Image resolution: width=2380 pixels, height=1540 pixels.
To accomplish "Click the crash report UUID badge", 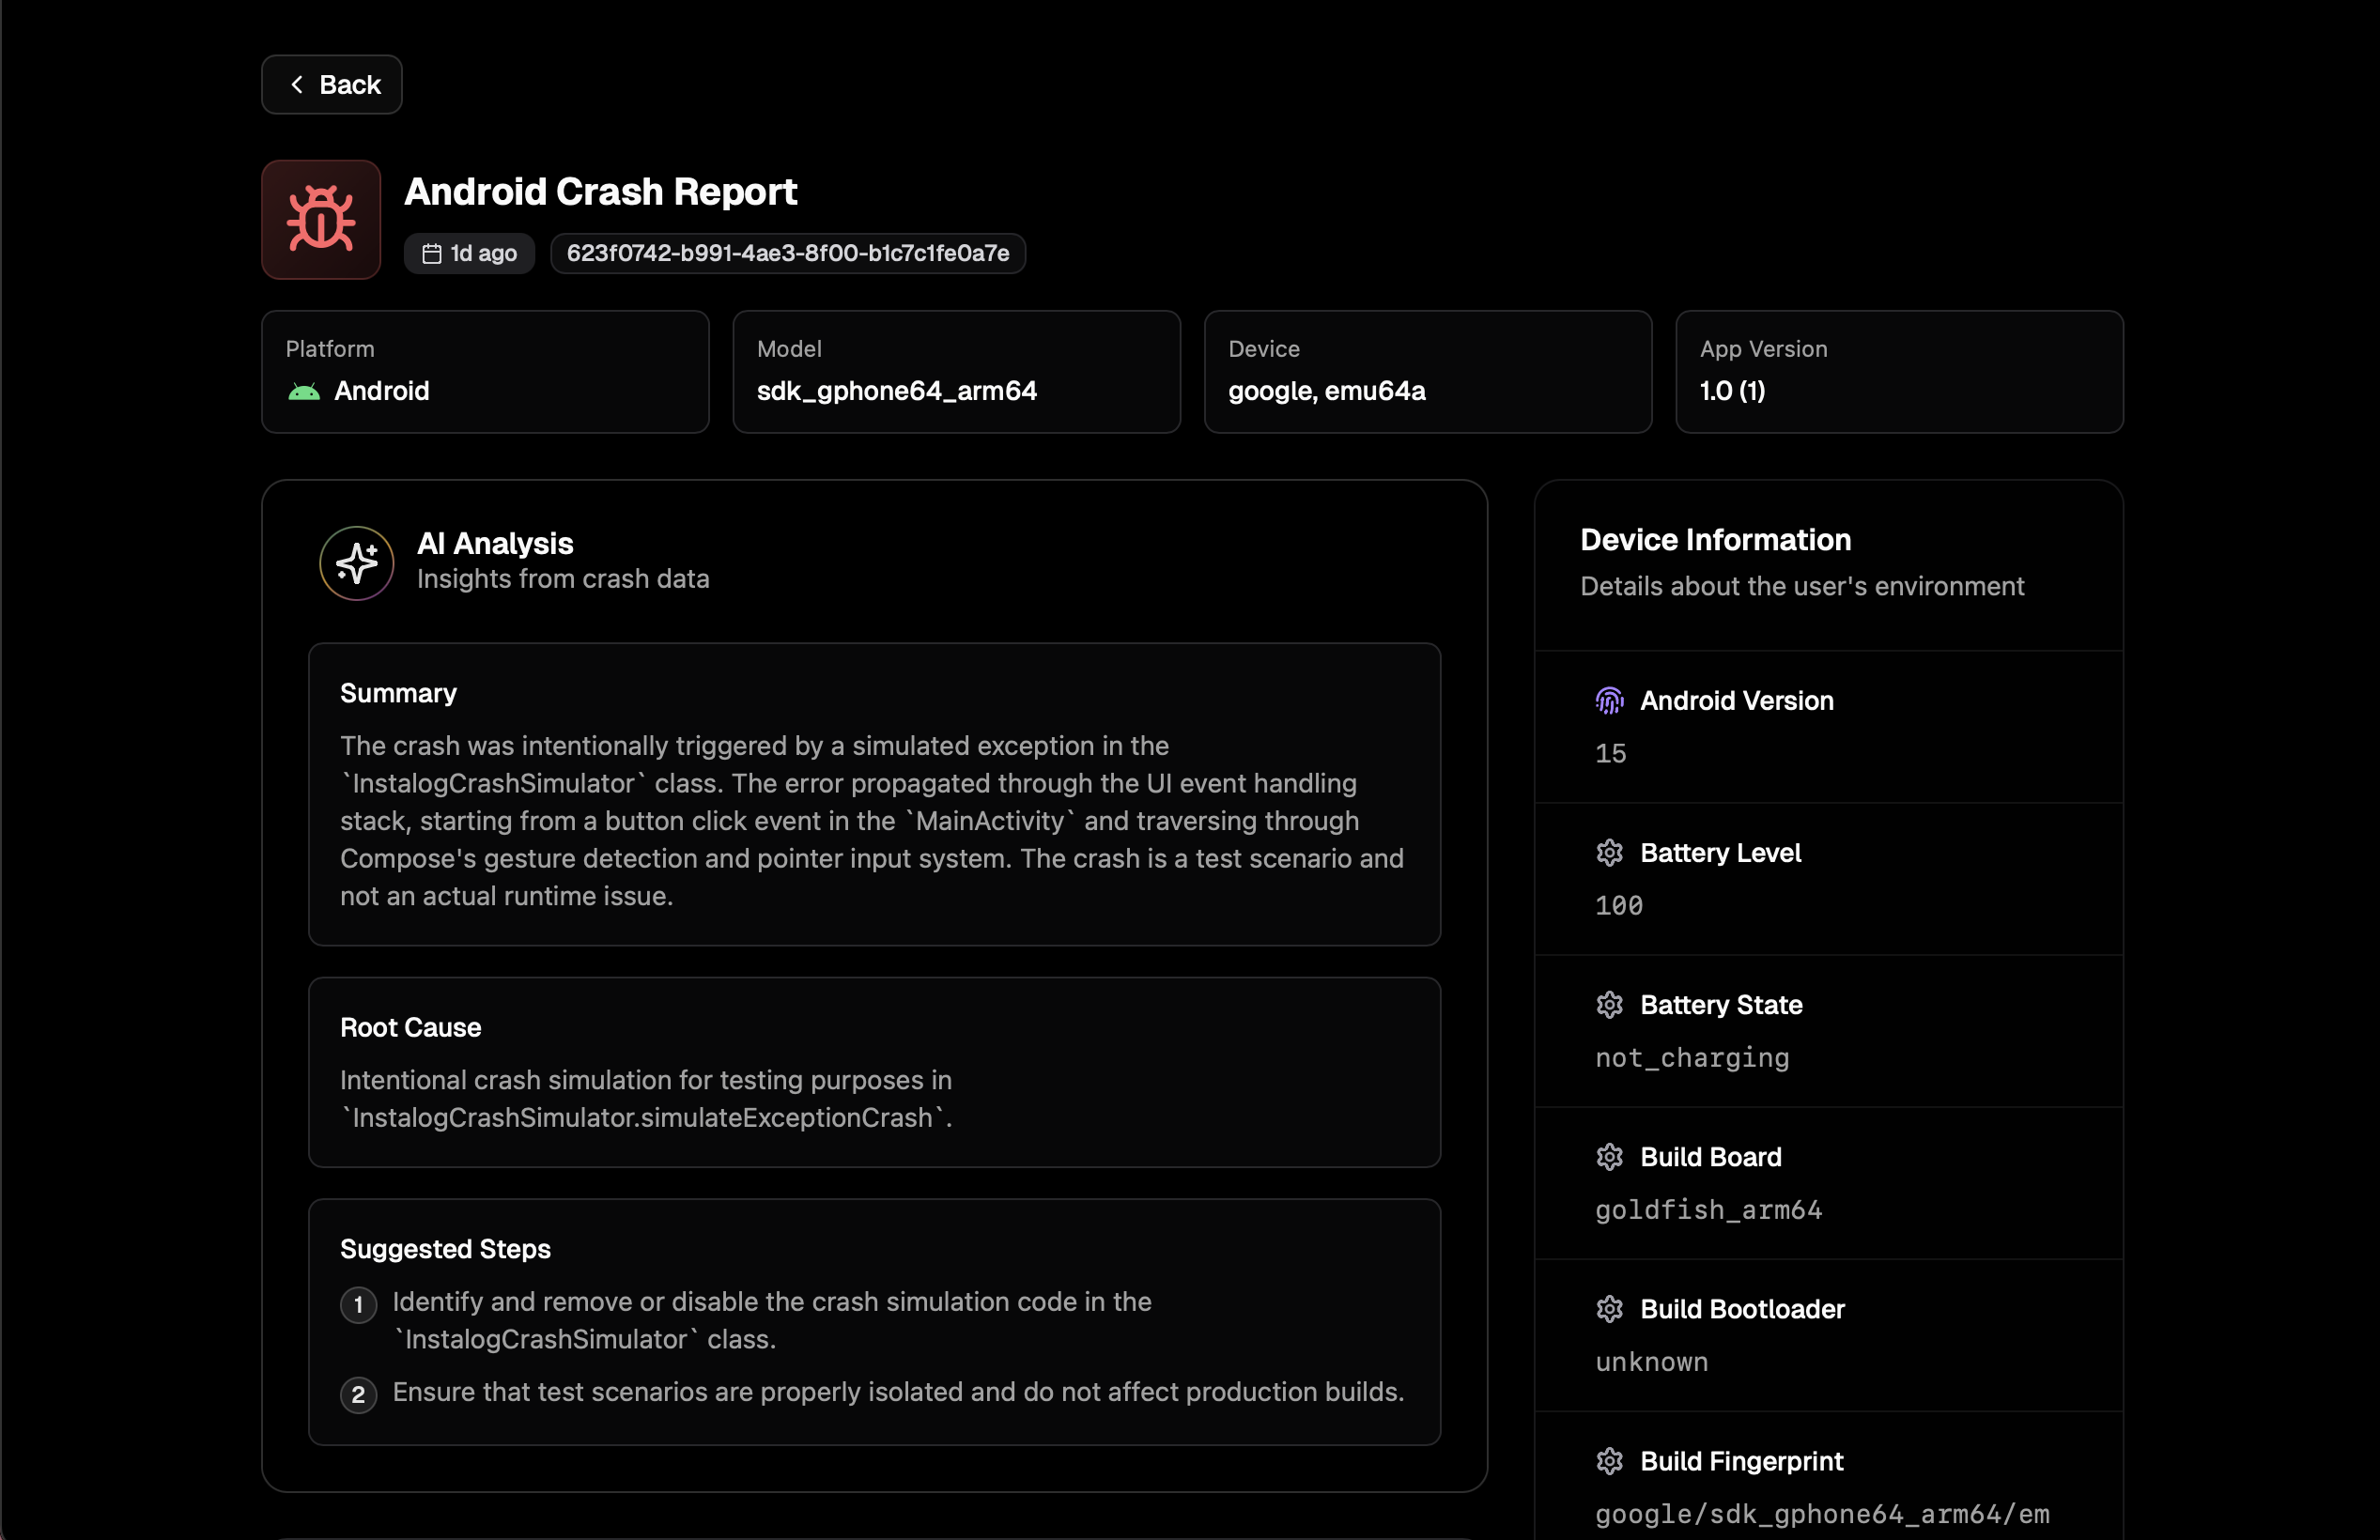I will [787, 253].
